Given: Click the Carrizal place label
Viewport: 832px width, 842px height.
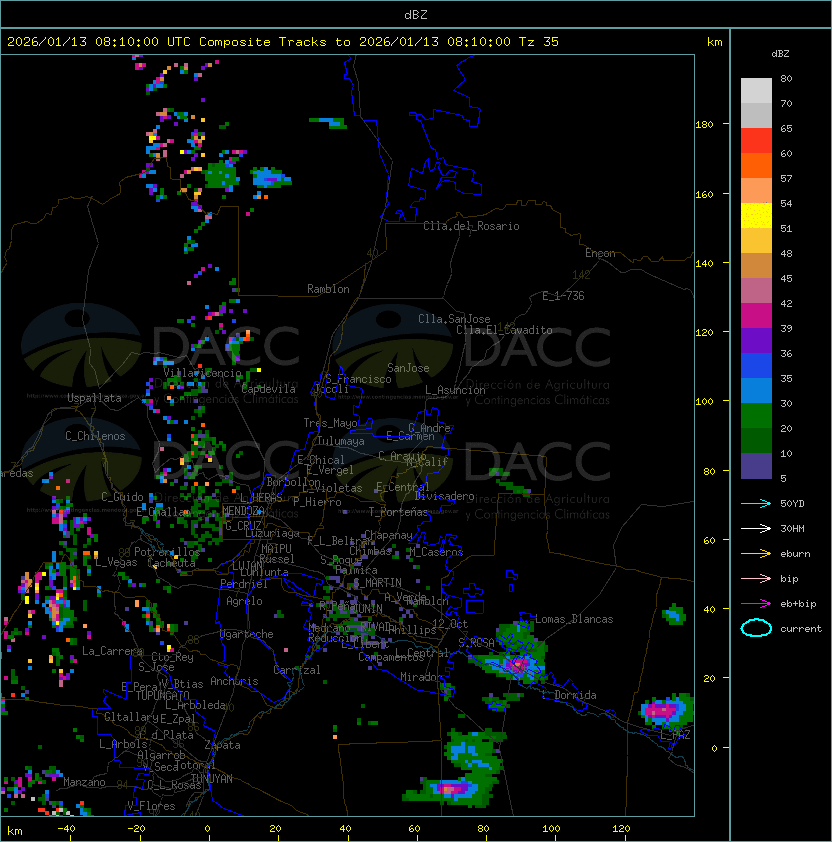Looking at the screenshot, I should pyautogui.click(x=296, y=670).
